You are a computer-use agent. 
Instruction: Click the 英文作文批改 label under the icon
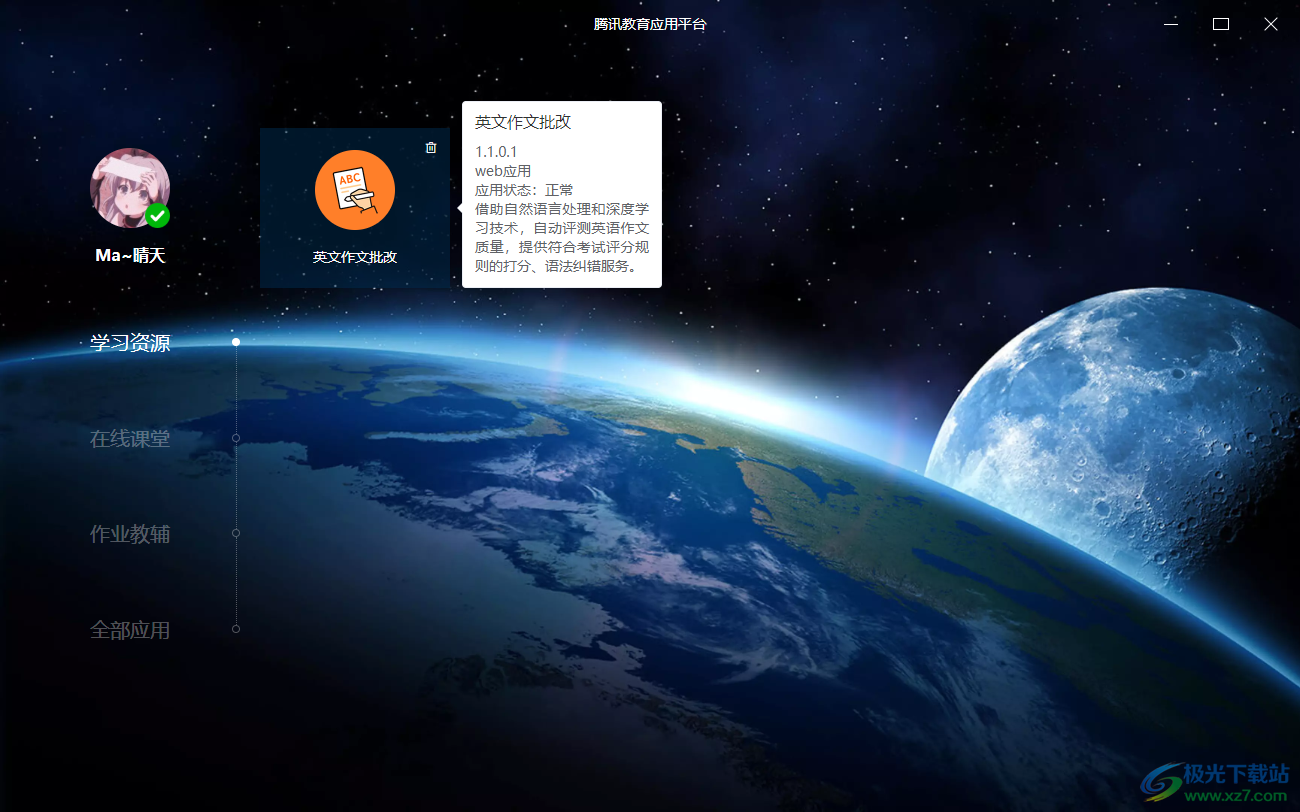coord(355,257)
